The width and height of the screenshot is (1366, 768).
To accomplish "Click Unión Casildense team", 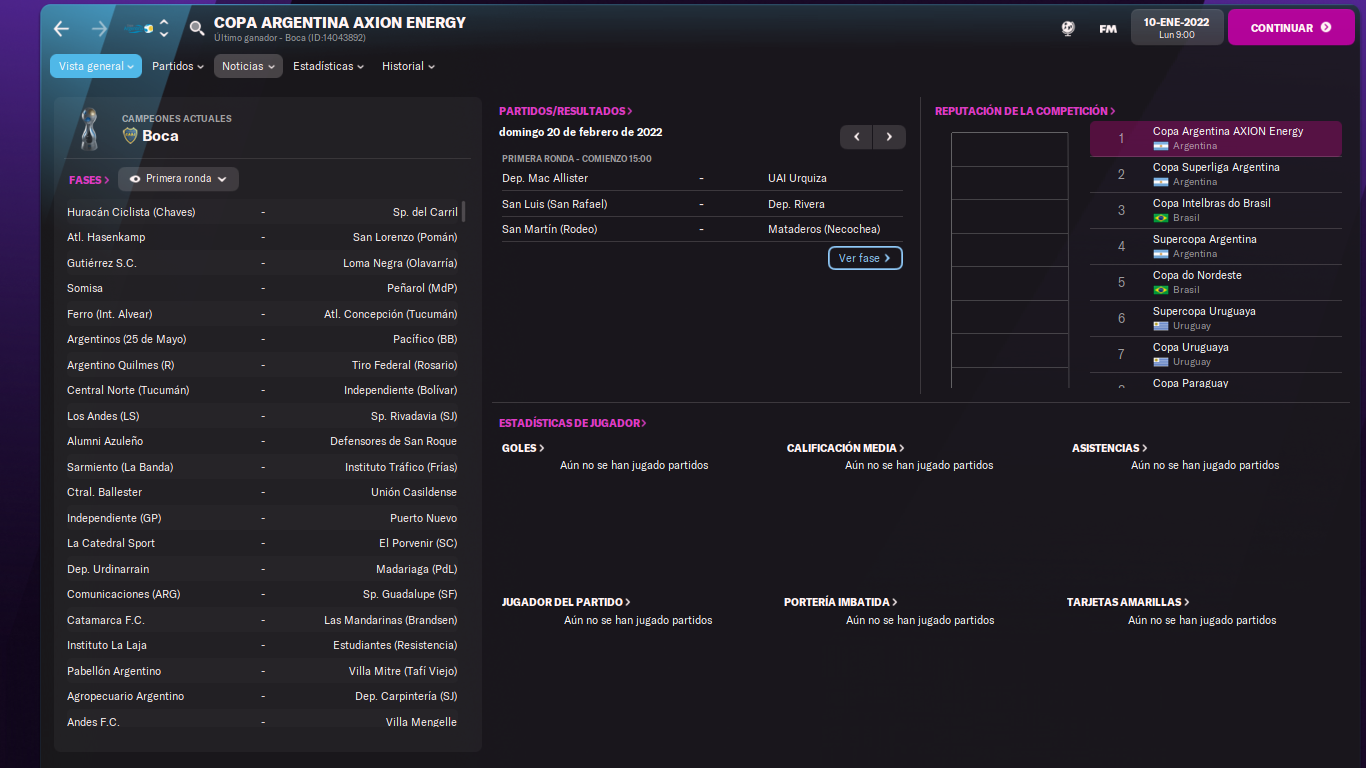I will (x=414, y=492).
